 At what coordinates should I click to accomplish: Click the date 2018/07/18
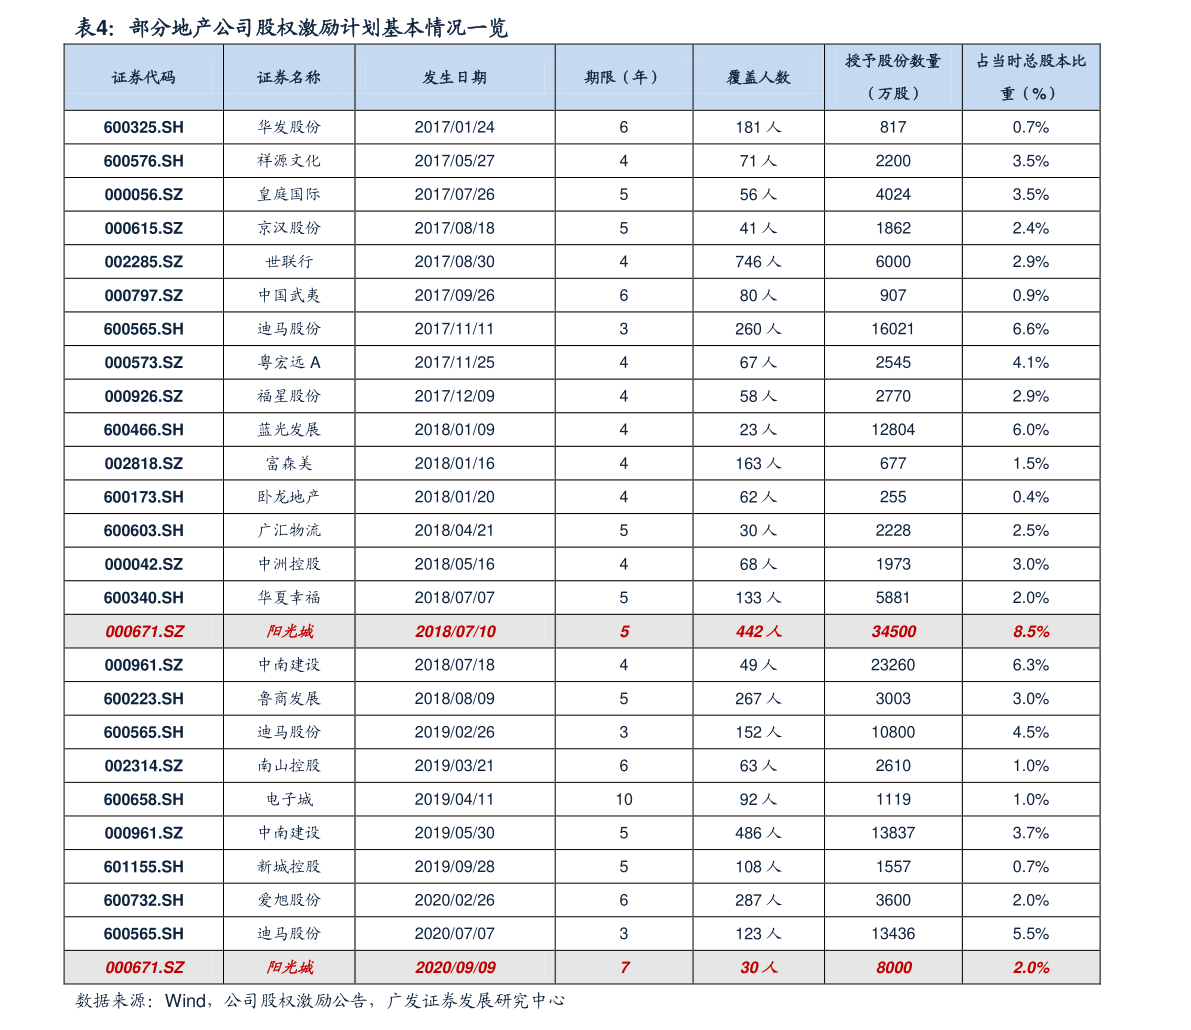[454, 665]
